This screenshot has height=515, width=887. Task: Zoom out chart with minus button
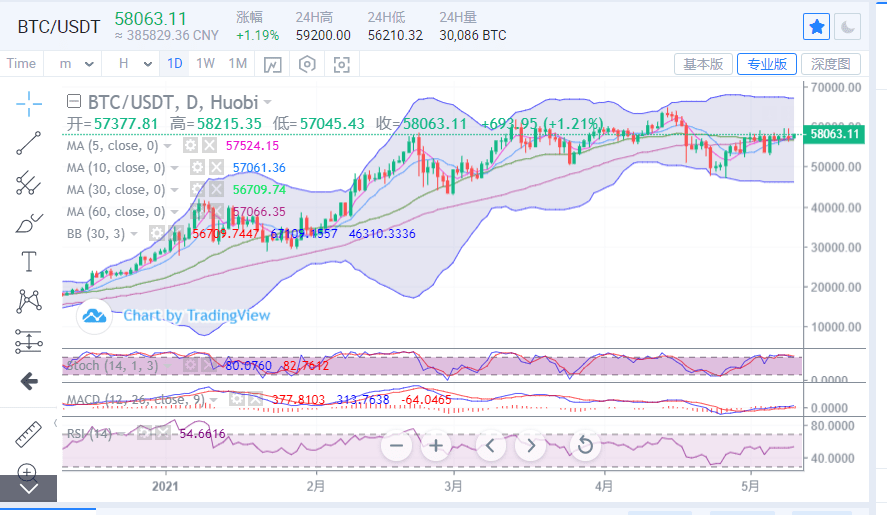coord(397,446)
